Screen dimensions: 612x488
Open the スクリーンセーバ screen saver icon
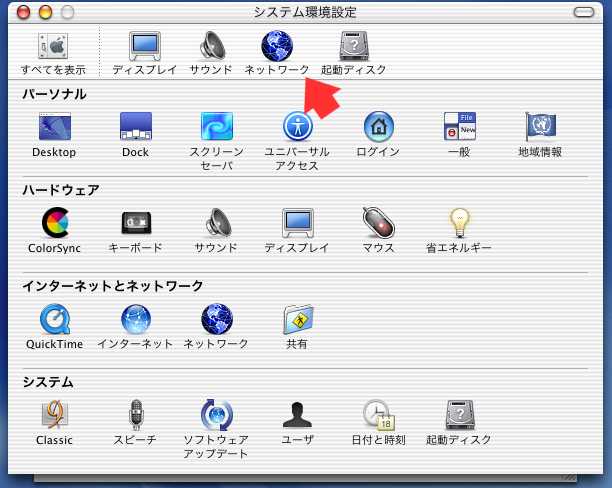217,126
